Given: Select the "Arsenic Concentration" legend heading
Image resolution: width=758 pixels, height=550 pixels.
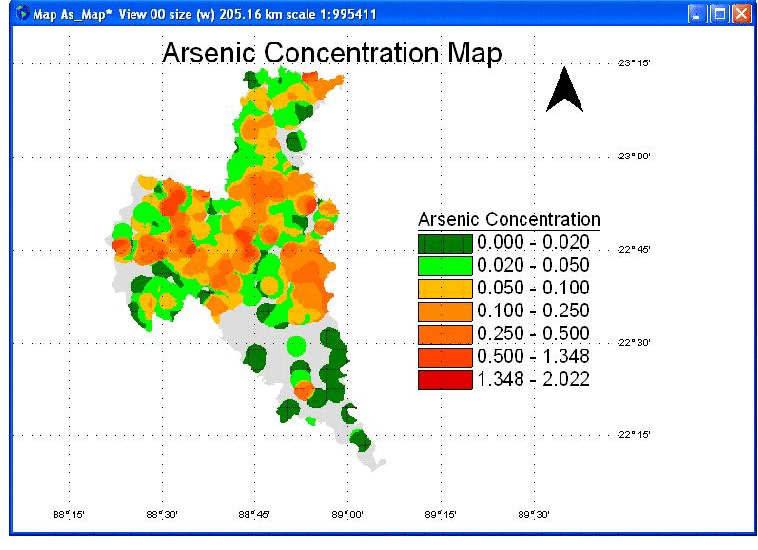Looking at the screenshot, I should pyautogui.click(x=508, y=219).
